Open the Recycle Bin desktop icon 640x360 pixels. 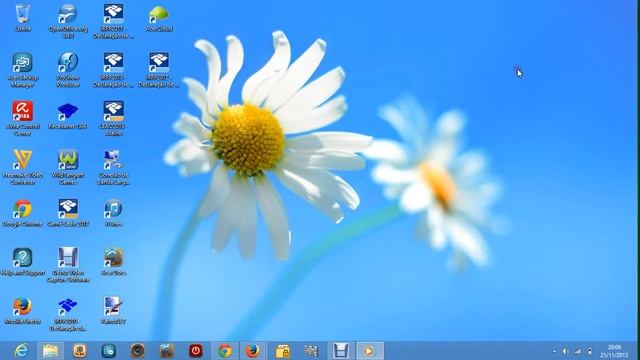(22, 18)
